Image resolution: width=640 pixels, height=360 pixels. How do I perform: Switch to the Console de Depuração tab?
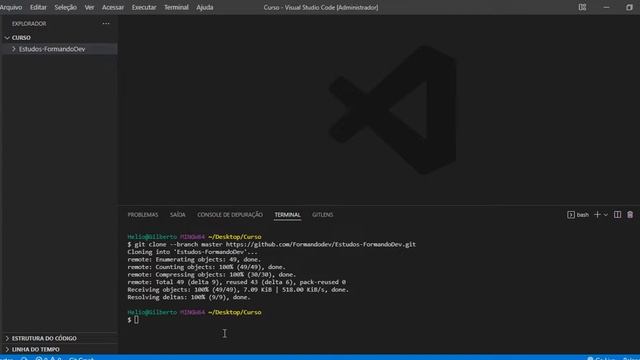pos(230,215)
